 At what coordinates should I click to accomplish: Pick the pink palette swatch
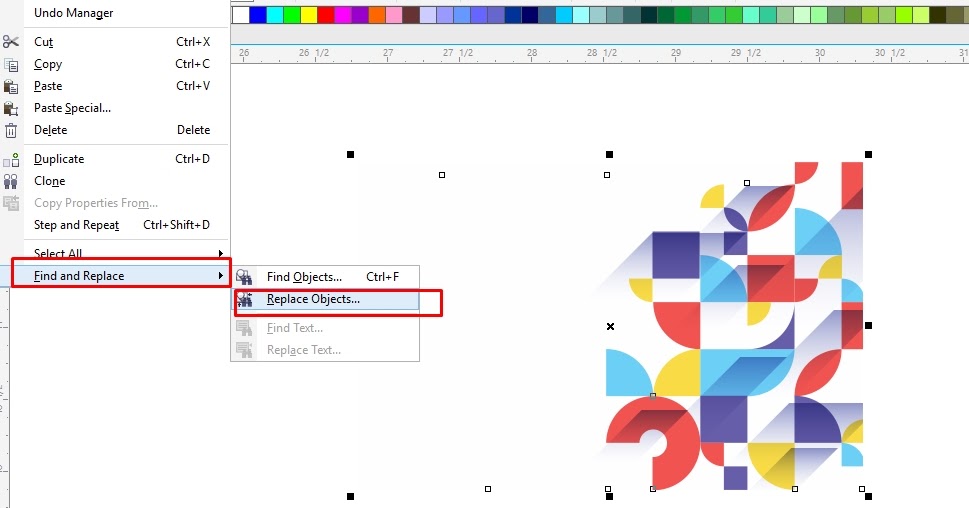click(x=394, y=15)
